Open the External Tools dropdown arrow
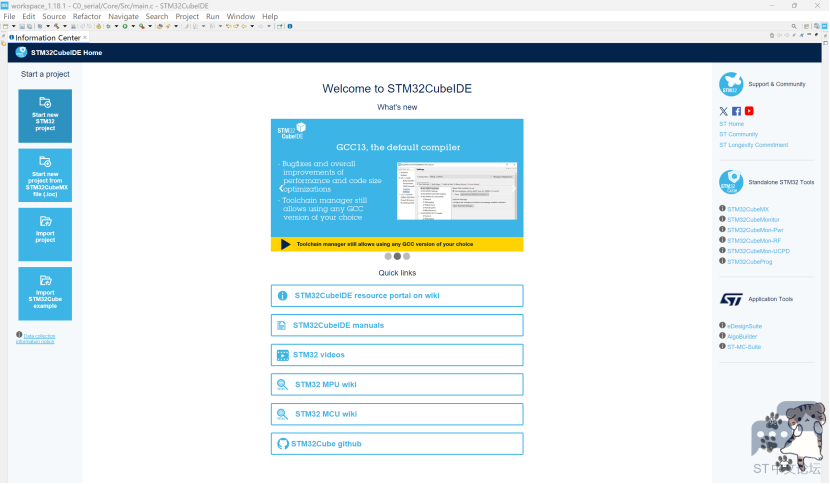The height and width of the screenshot is (484, 830). (x=150, y=26)
